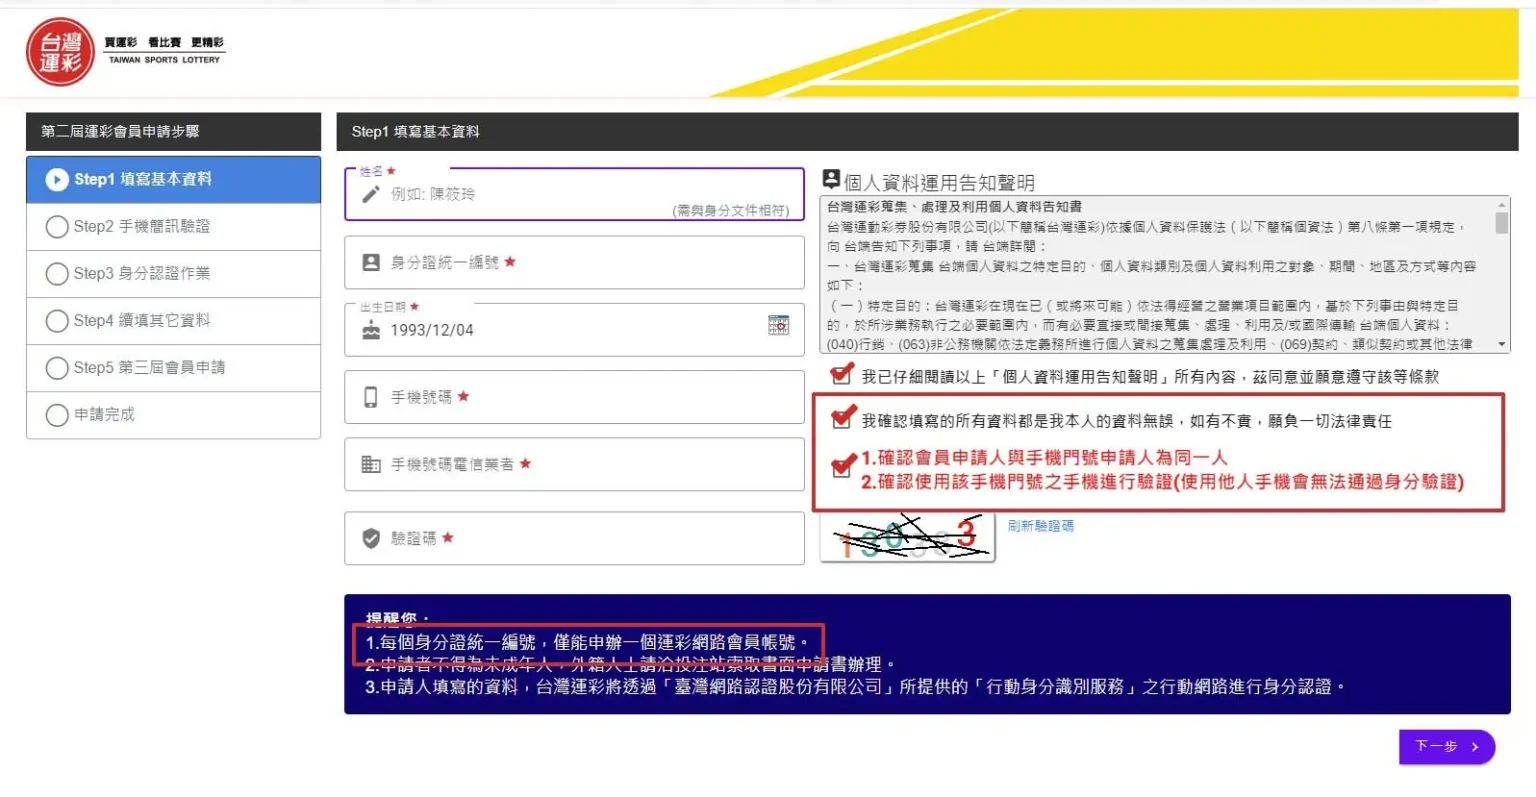This screenshot has width=1536, height=797.
Task: Uncheck the 個人資料運用告知聲明 agreement checkbox
Action: [841, 375]
